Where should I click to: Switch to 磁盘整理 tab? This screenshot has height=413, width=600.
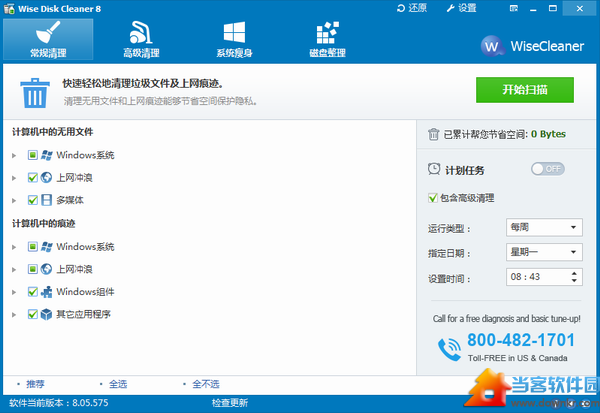tap(328, 39)
